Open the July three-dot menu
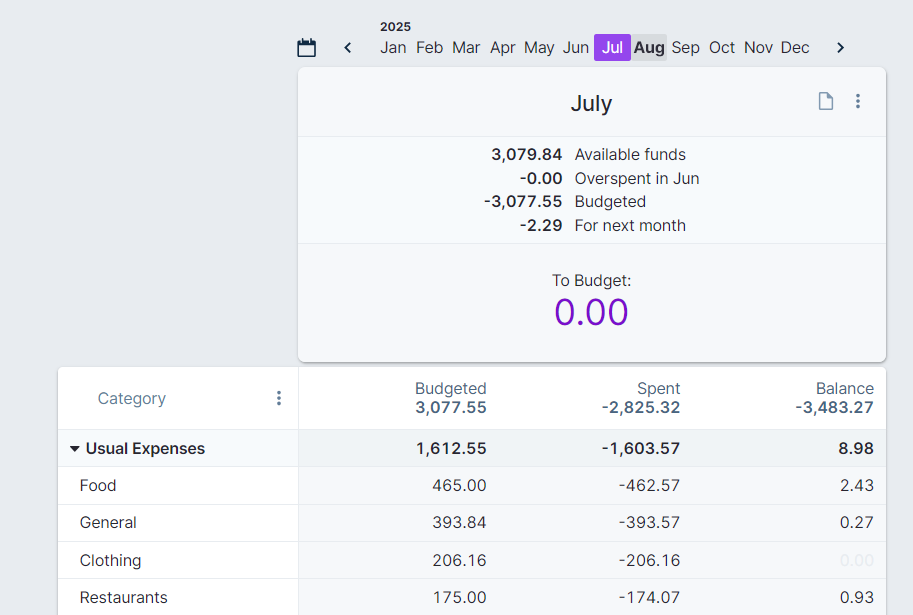 [857, 101]
